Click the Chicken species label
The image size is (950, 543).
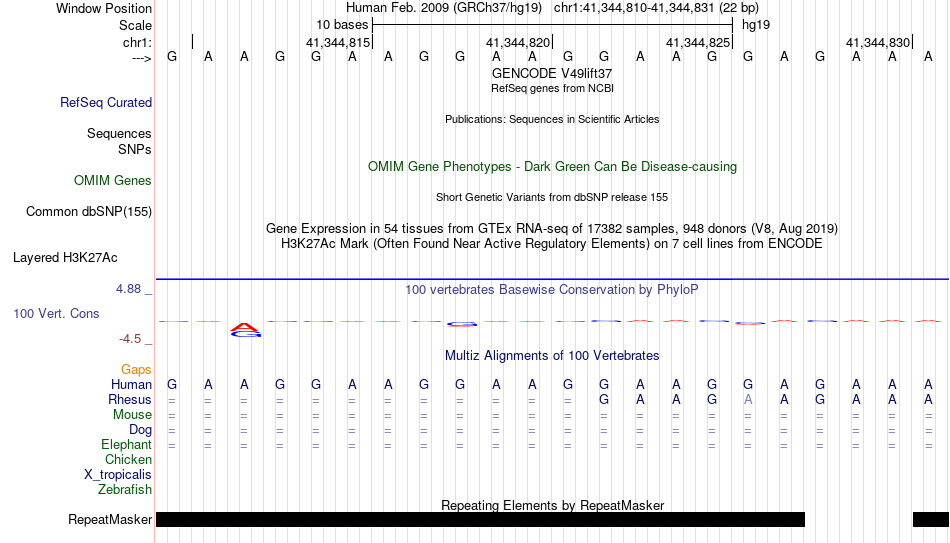pyautogui.click(x=128, y=459)
